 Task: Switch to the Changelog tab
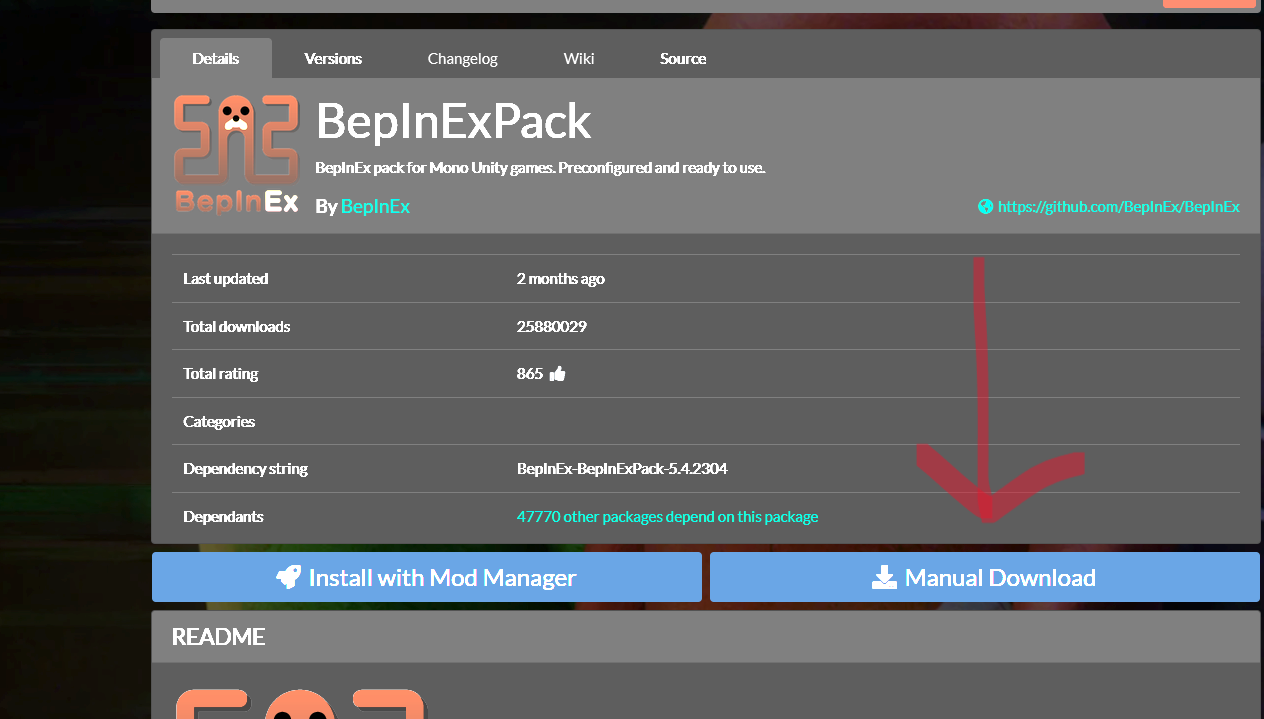point(462,59)
